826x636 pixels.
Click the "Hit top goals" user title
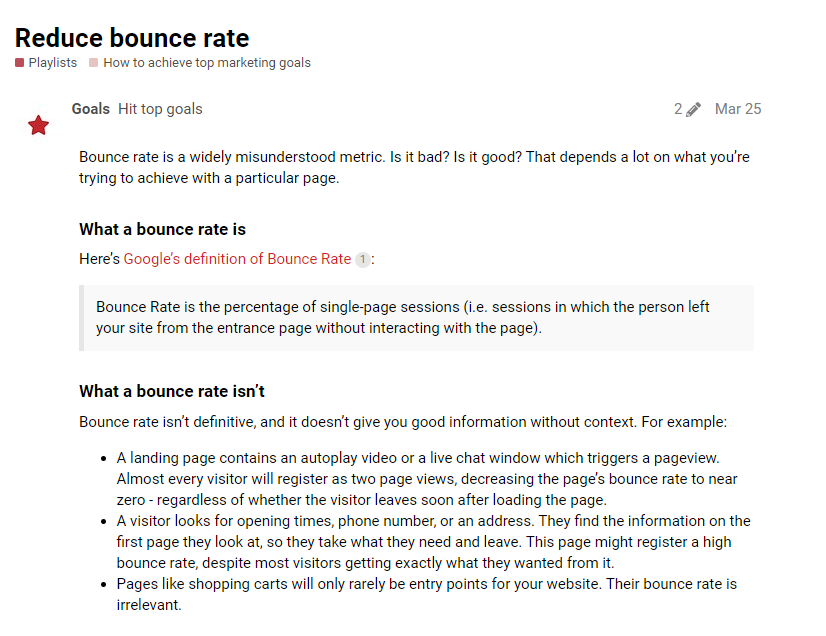(x=160, y=109)
